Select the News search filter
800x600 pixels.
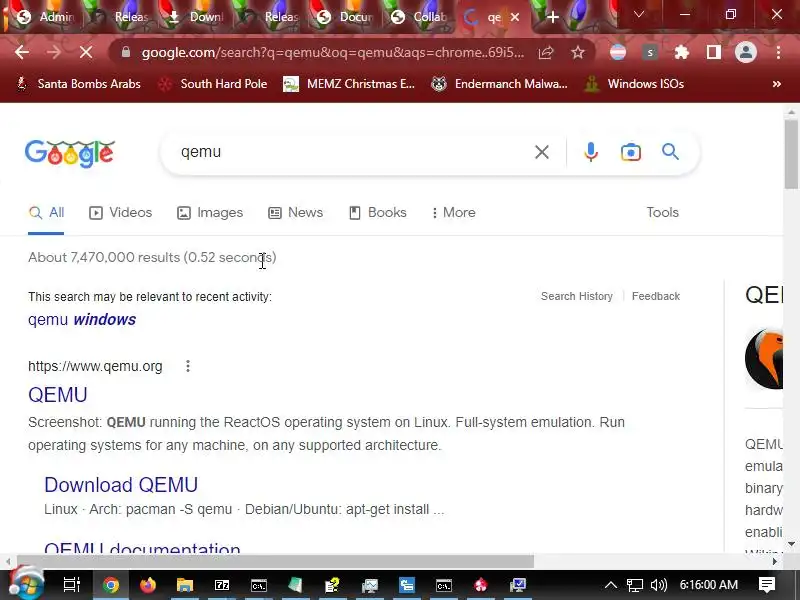295,213
